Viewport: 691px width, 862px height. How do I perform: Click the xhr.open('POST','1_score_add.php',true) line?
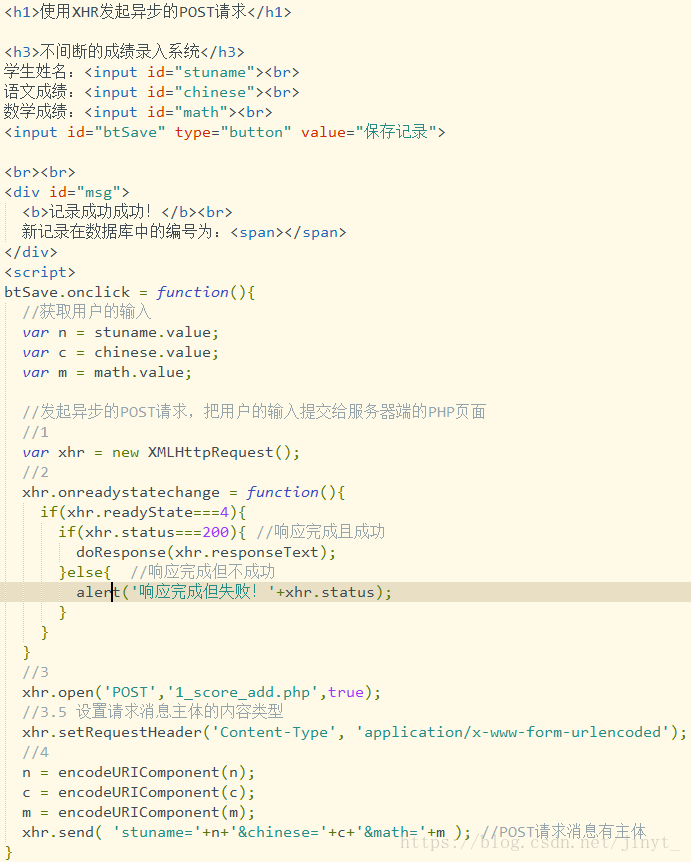201,692
